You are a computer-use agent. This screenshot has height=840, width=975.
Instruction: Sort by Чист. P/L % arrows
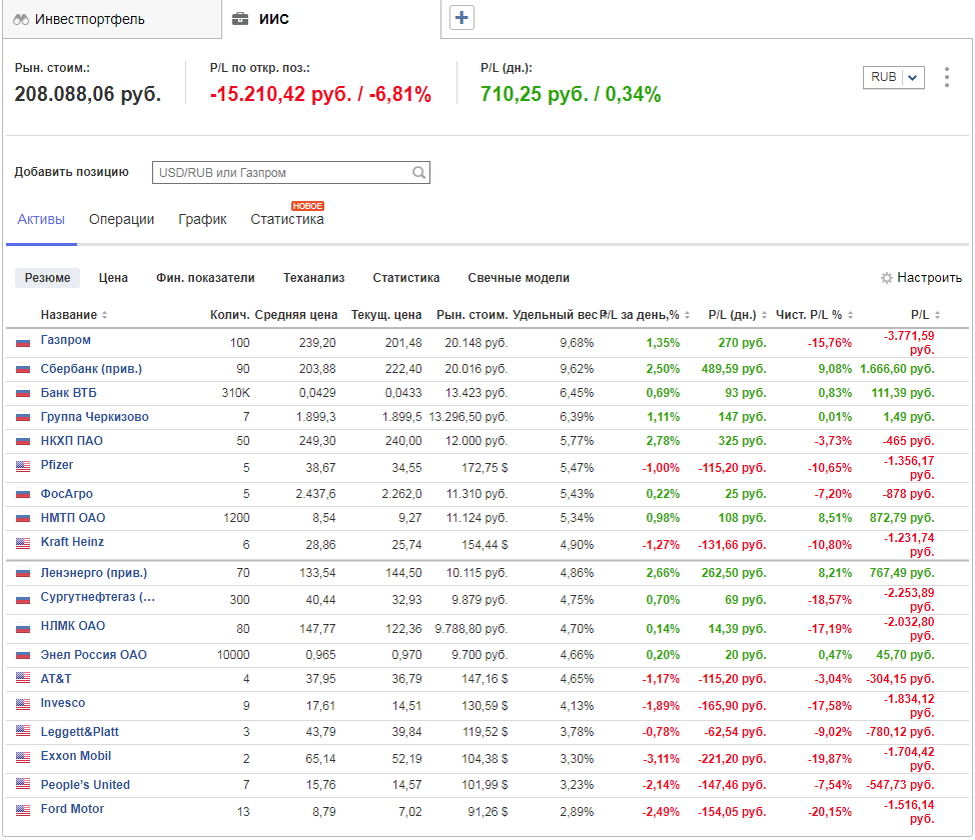(x=850, y=315)
